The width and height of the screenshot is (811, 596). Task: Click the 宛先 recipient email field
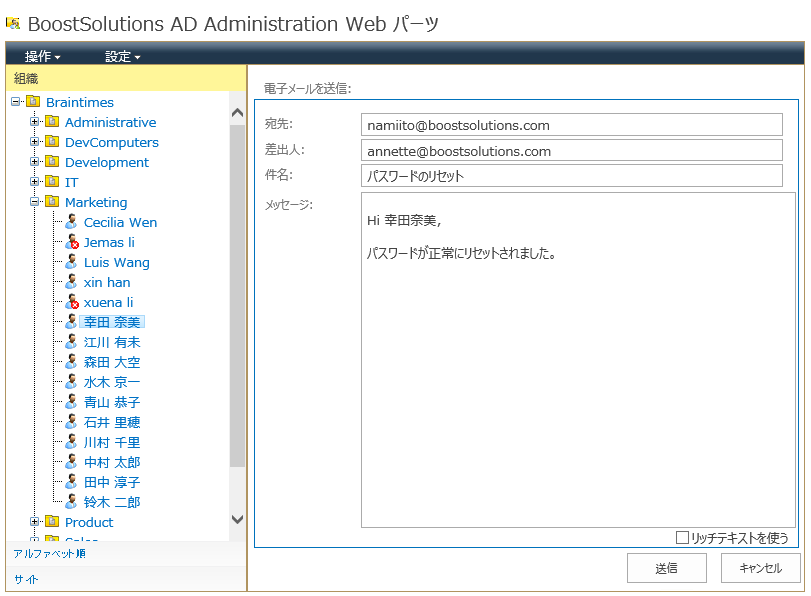[572, 125]
